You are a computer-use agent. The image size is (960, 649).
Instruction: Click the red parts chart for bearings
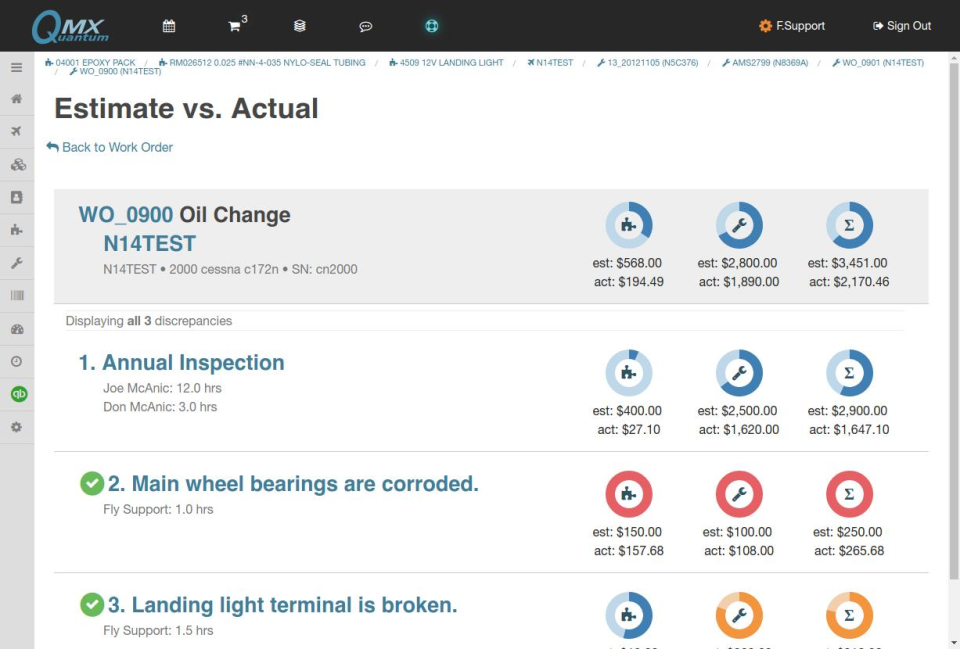629,494
